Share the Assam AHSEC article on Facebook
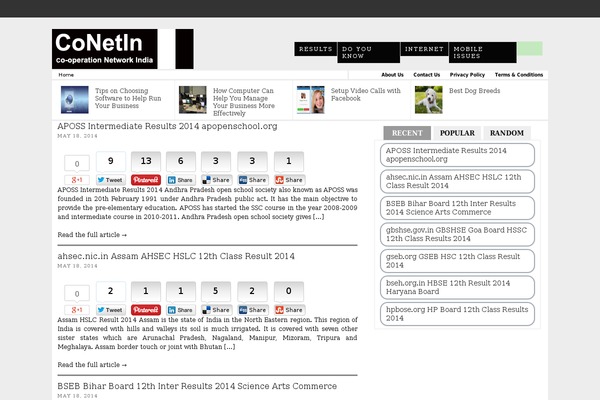 [253, 310]
